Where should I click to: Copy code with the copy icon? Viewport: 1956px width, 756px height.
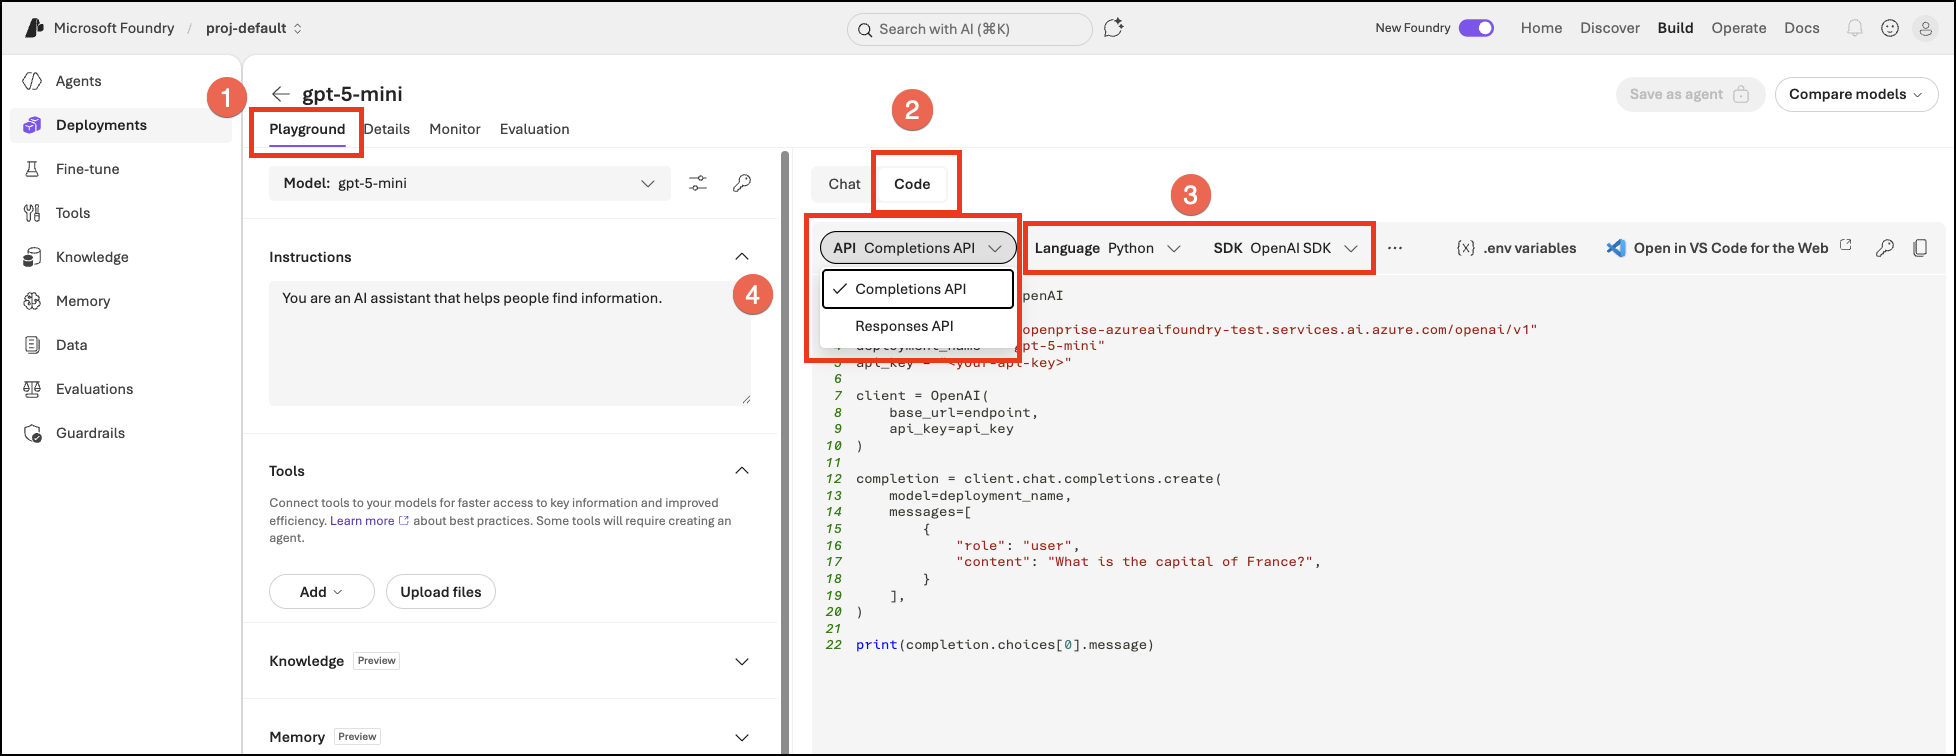pyautogui.click(x=1920, y=248)
